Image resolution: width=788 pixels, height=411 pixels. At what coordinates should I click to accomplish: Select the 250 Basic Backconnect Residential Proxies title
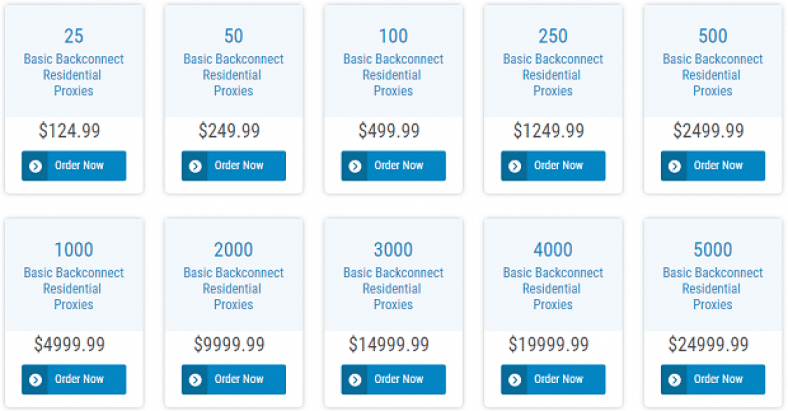coord(553,62)
